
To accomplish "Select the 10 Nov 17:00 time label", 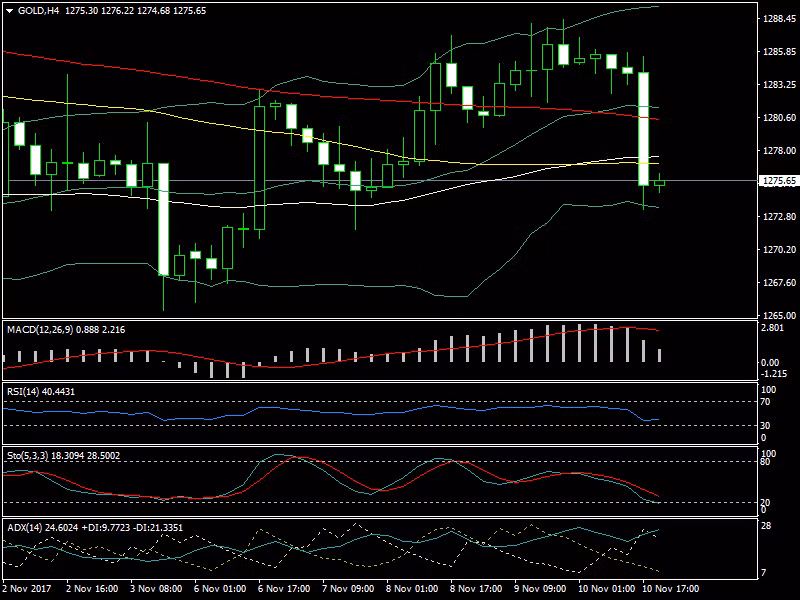I will pos(672,590).
